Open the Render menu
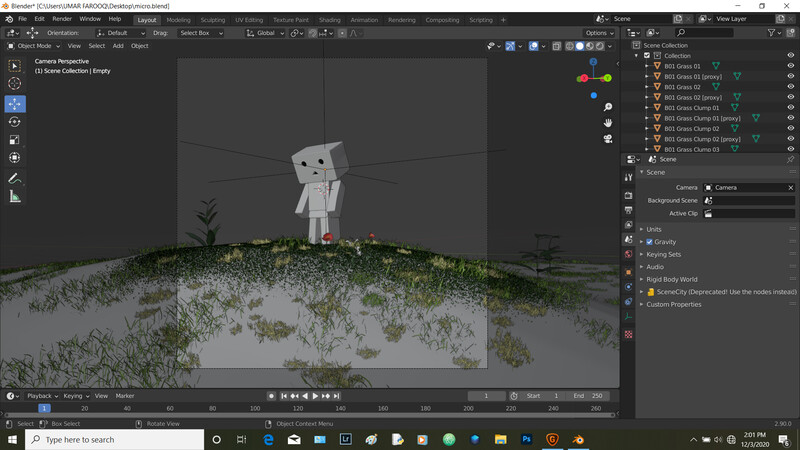 (x=61, y=19)
